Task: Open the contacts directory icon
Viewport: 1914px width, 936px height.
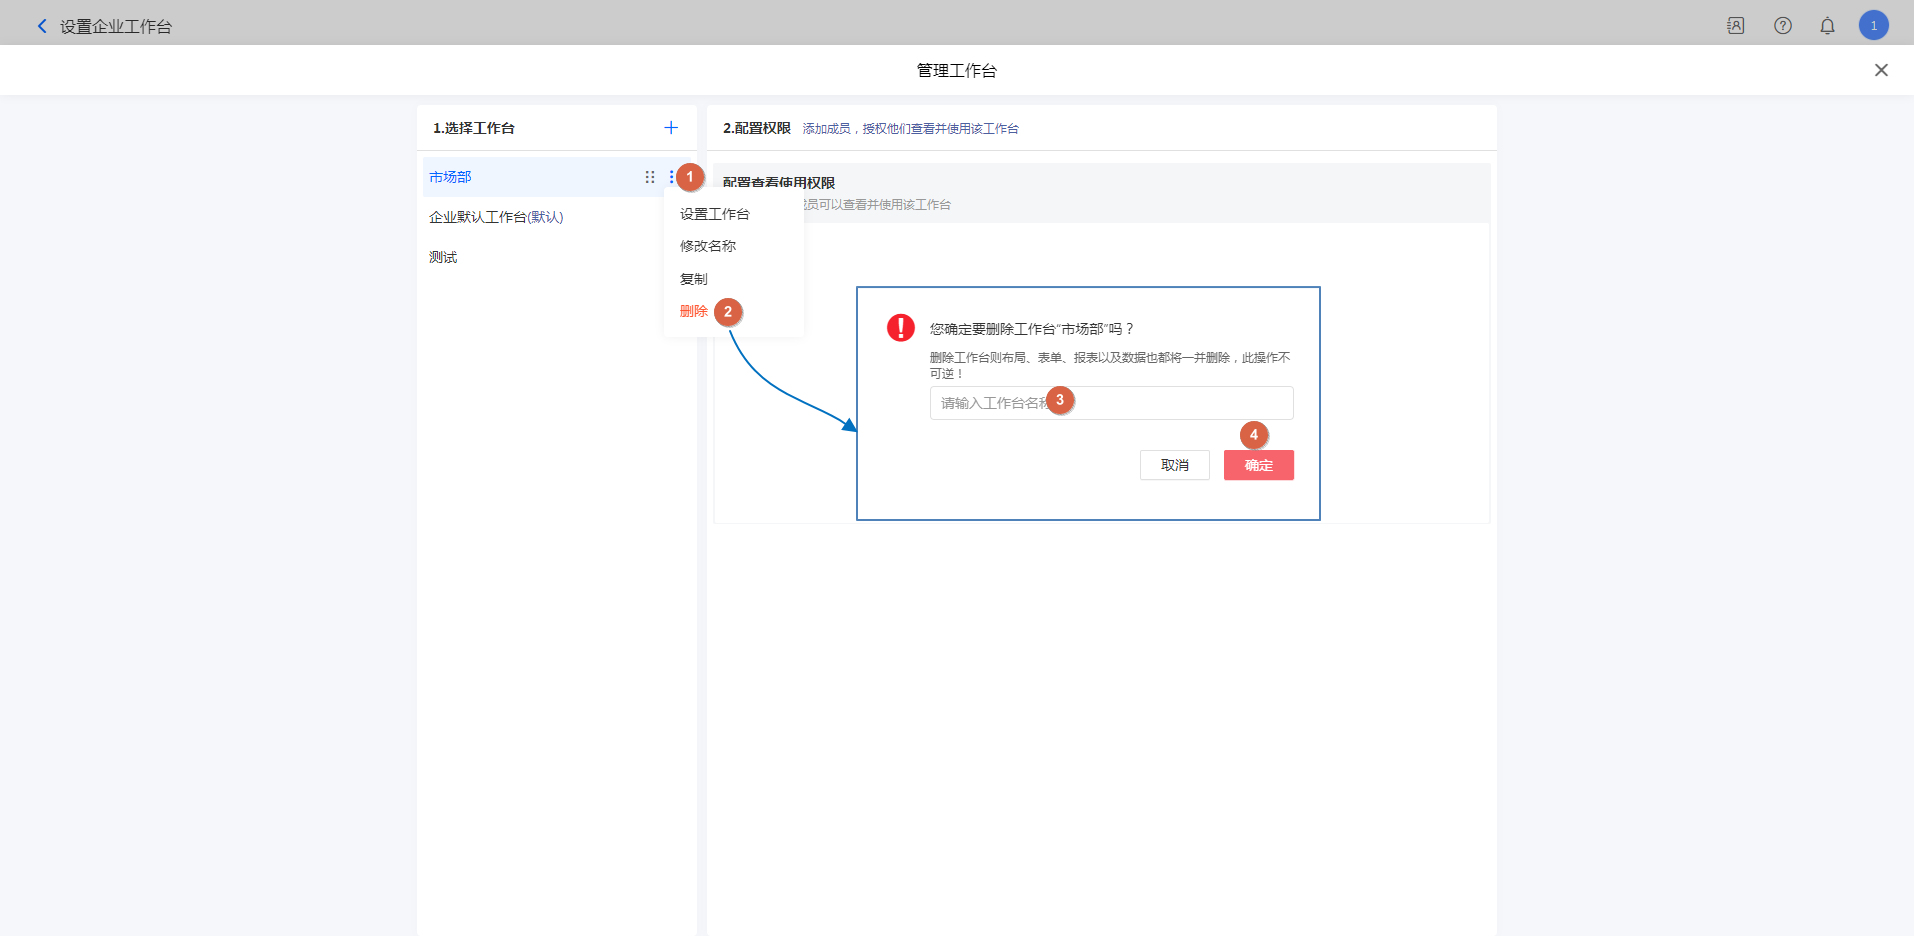Action: [1736, 26]
